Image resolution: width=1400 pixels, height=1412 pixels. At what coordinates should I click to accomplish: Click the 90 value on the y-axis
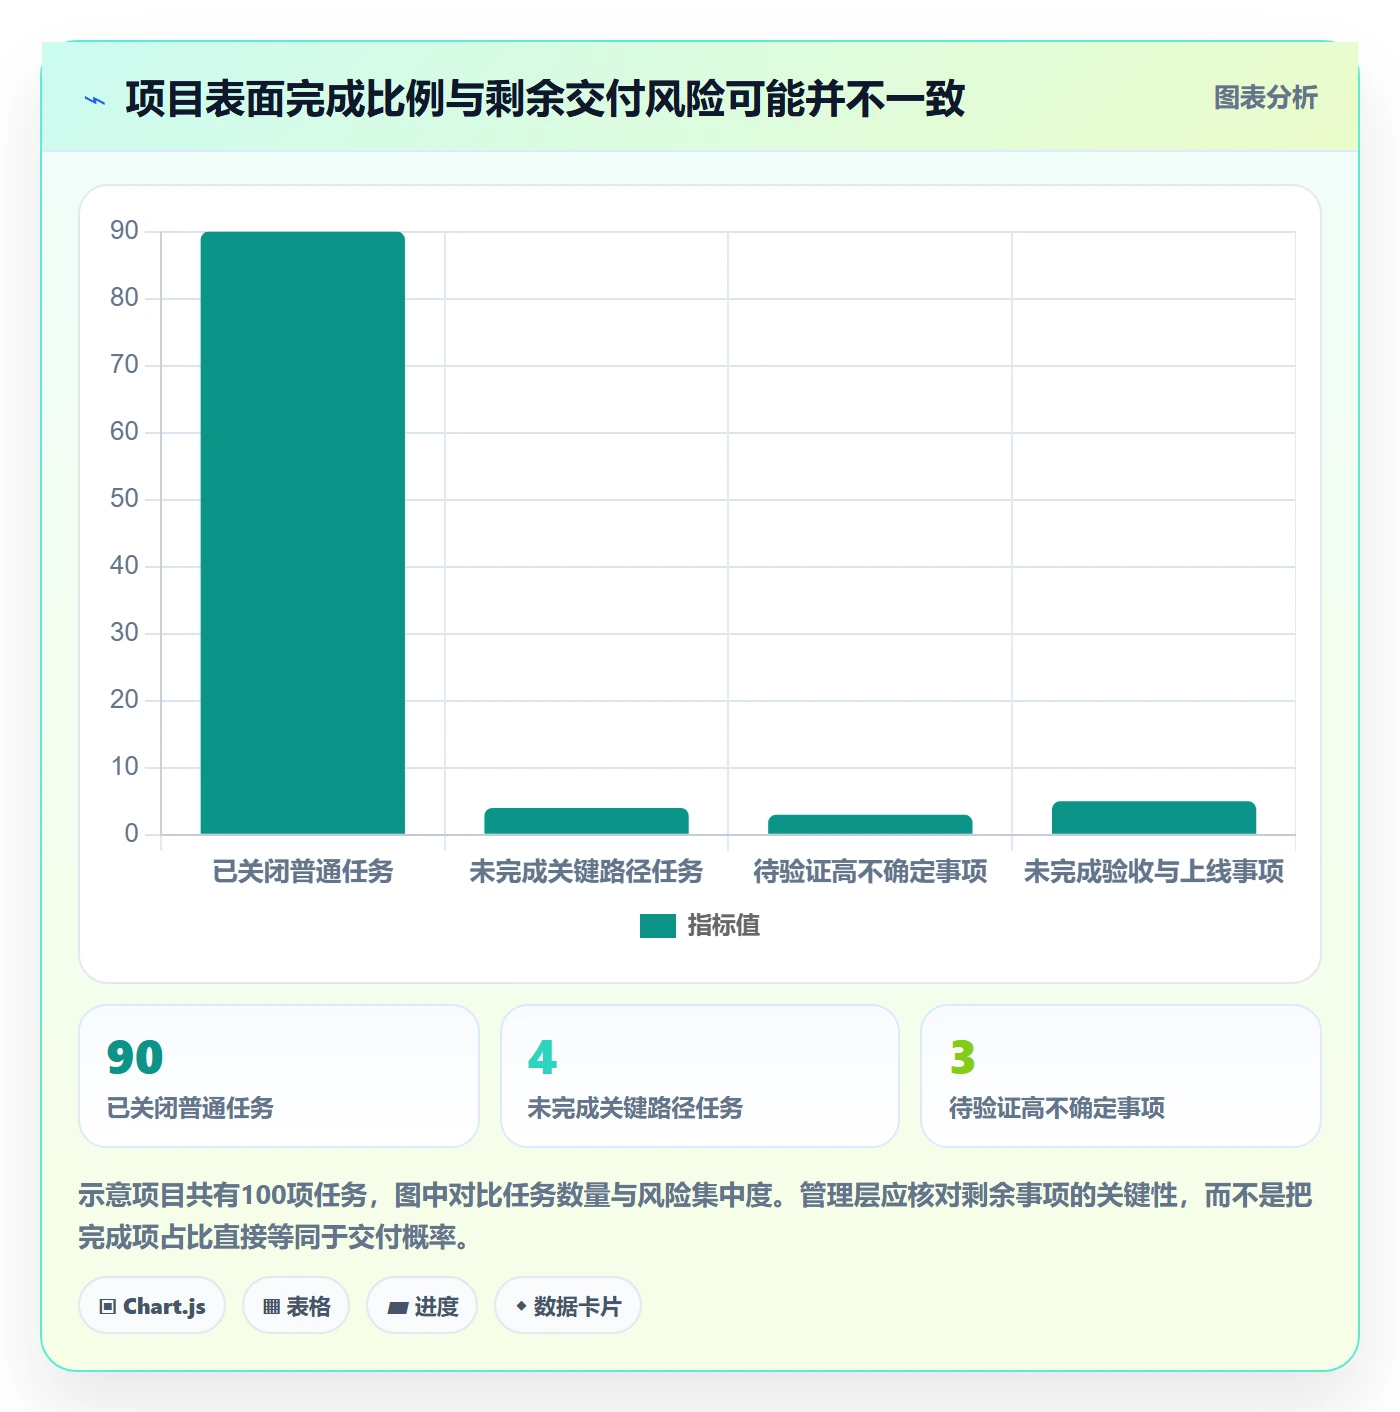click(x=124, y=231)
